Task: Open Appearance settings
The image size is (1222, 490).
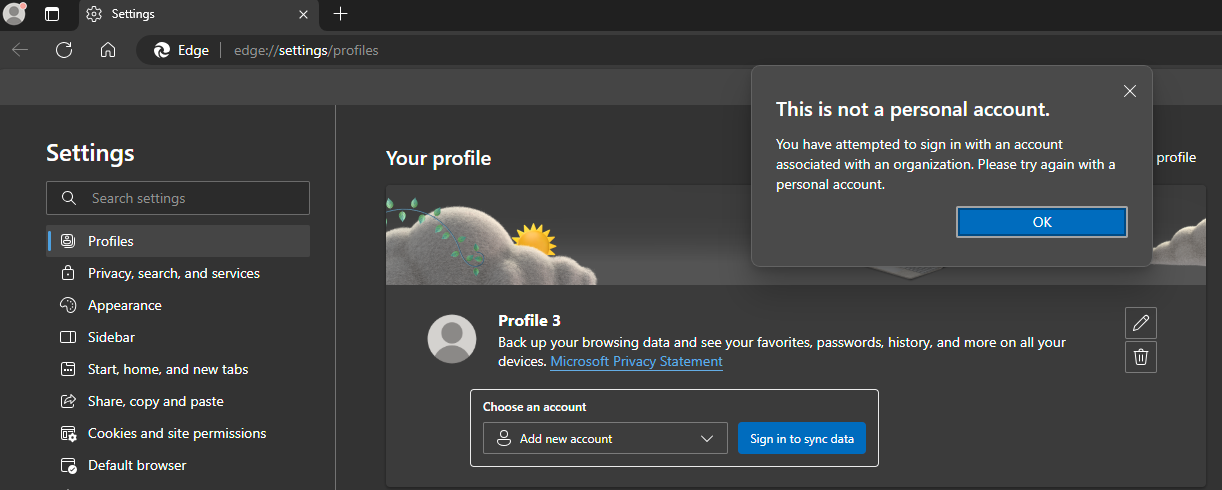Action: click(178, 305)
